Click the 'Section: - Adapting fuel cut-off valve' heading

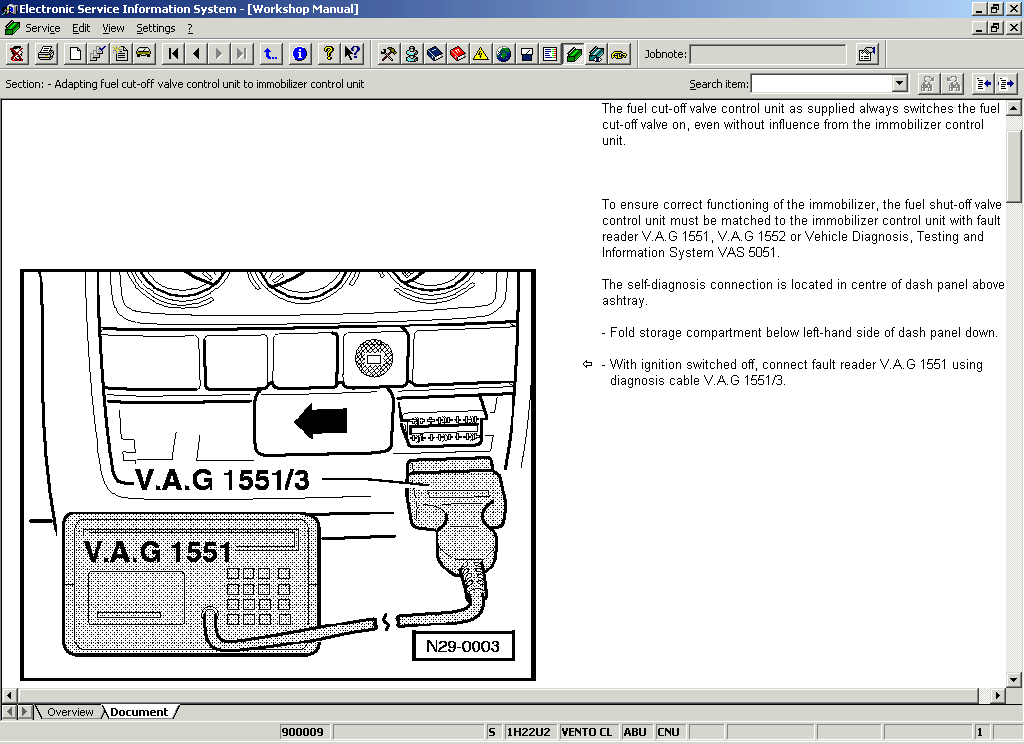185,84
